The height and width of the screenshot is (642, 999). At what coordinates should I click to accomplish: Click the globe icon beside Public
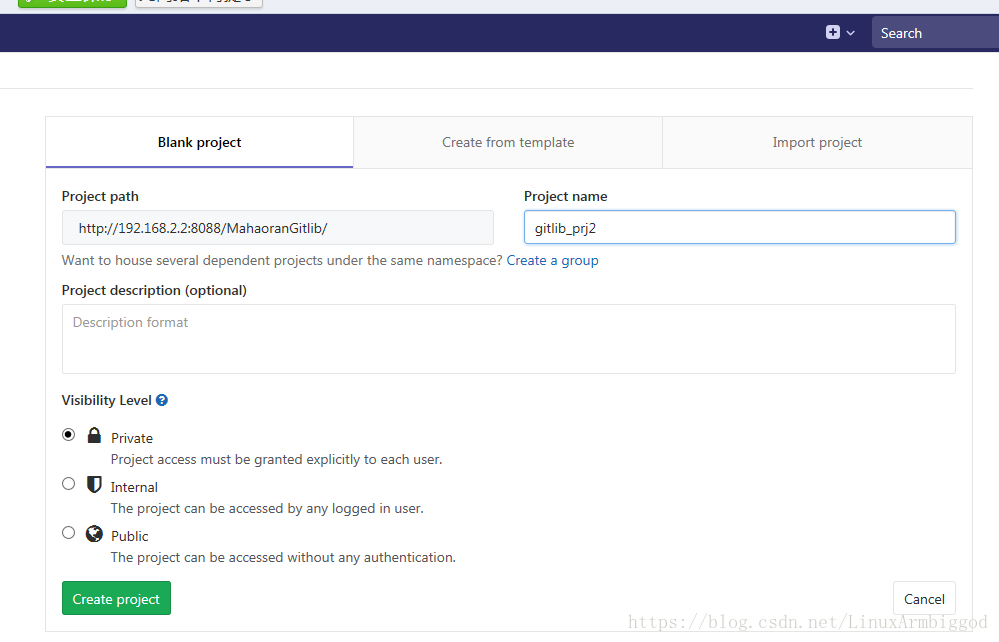(94, 534)
